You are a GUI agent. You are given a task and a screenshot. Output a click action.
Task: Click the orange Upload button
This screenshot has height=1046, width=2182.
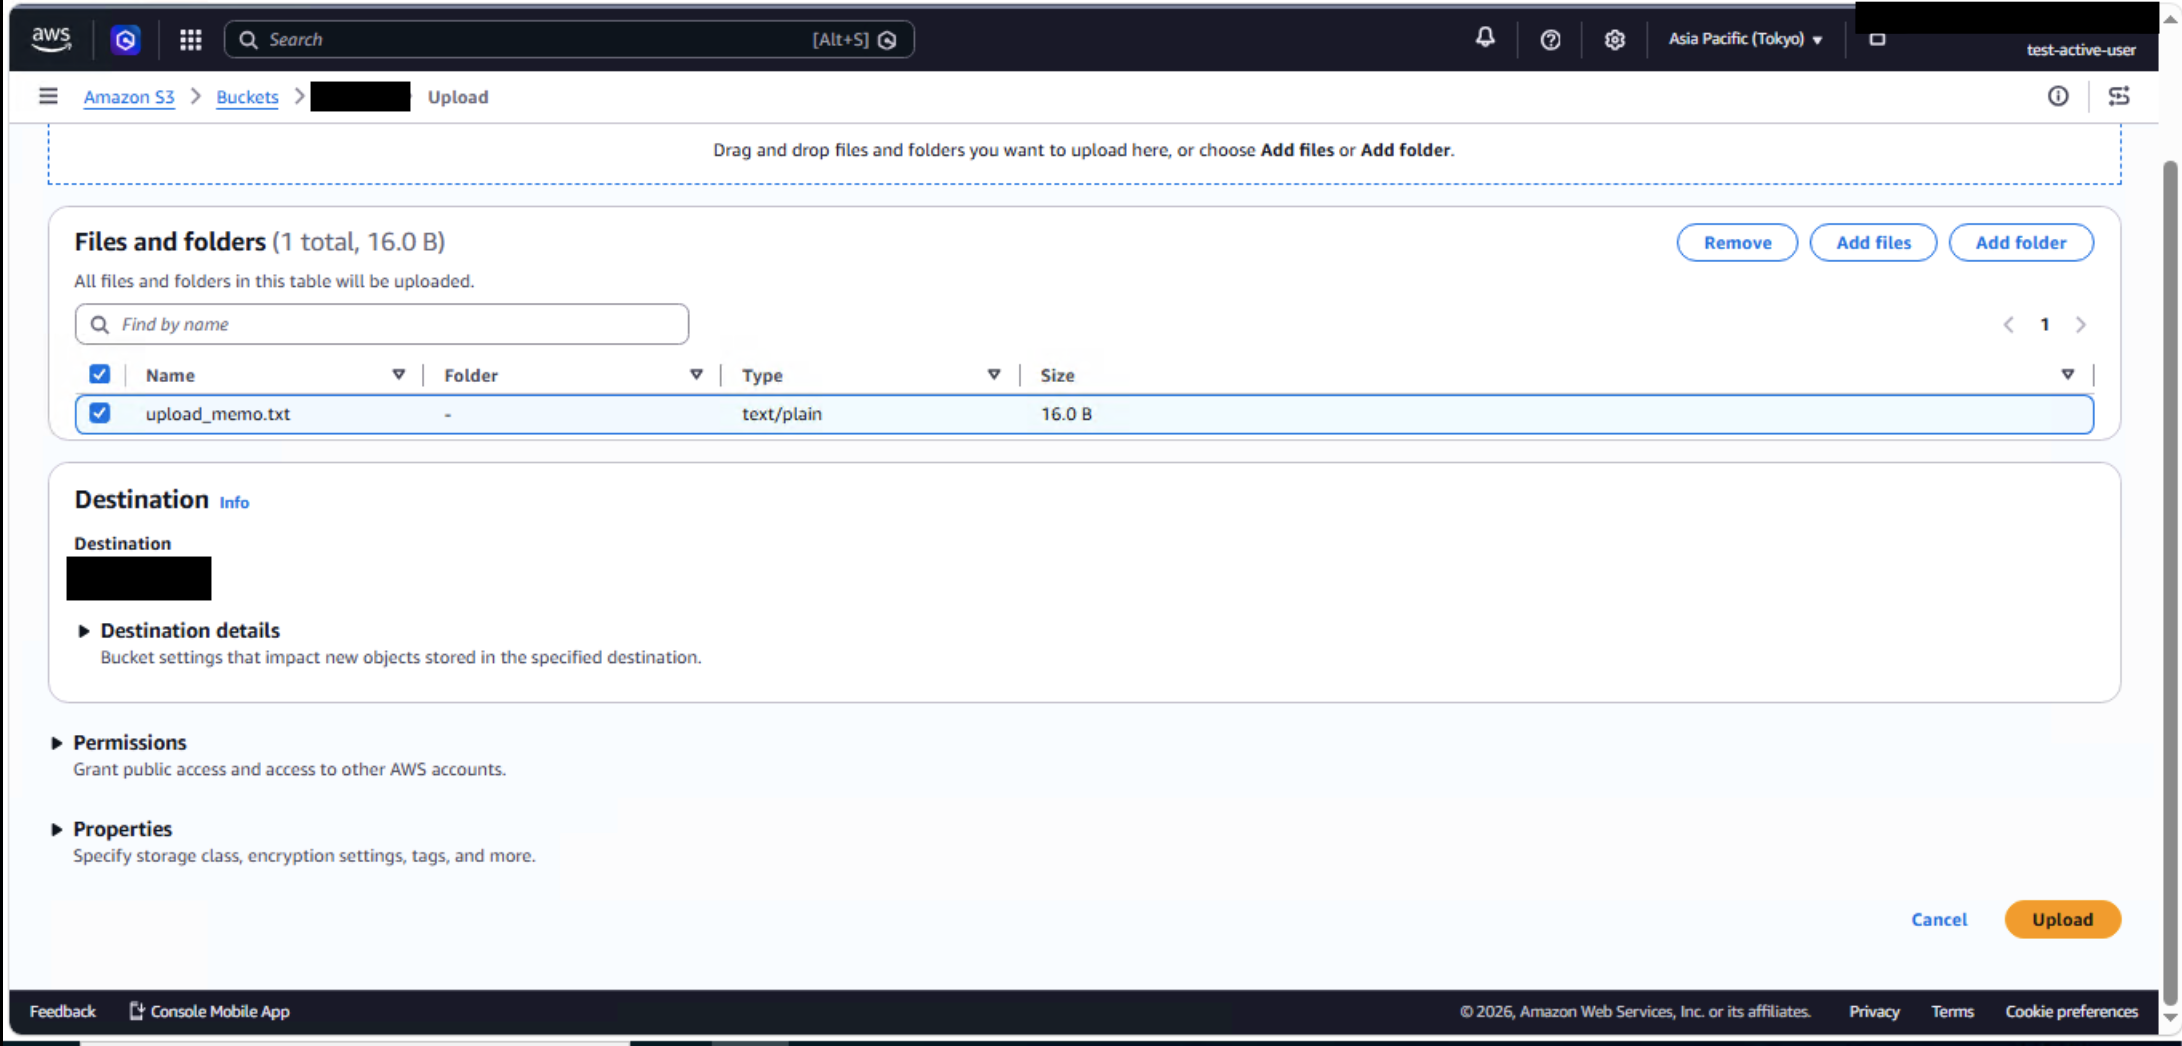click(2062, 919)
